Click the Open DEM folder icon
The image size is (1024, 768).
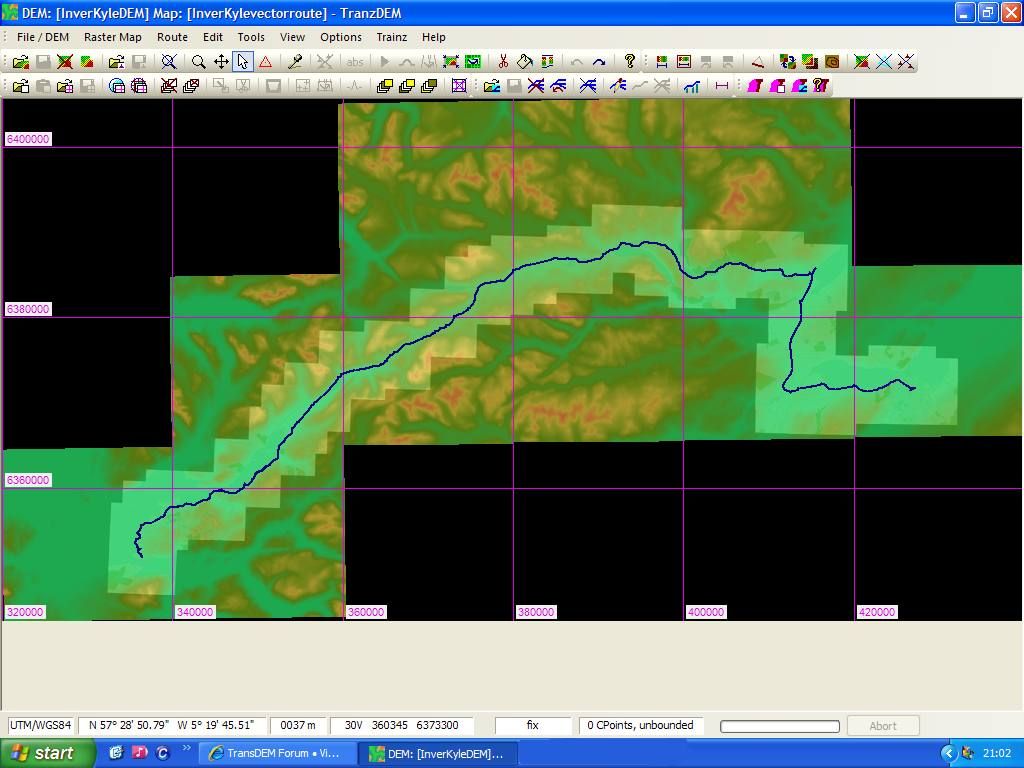click(x=21, y=62)
